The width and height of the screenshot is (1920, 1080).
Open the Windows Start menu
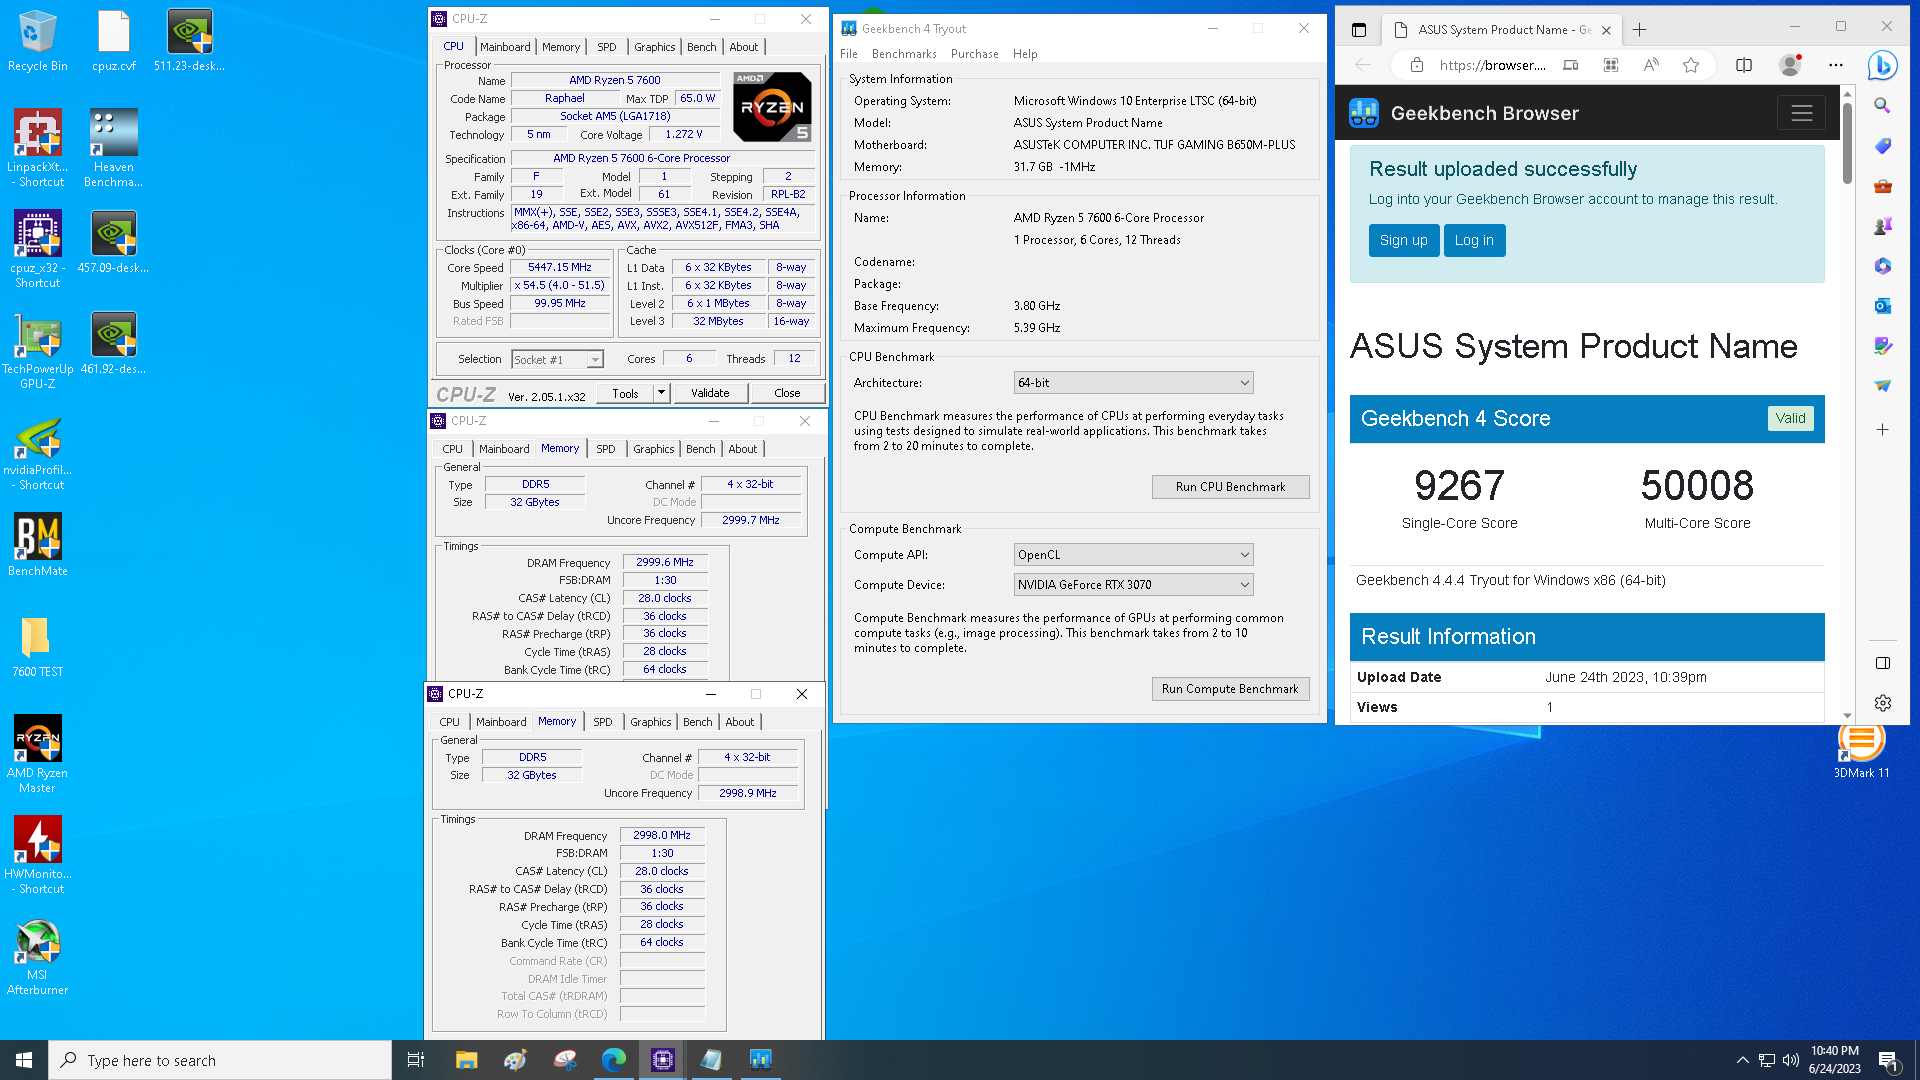pos(24,1060)
